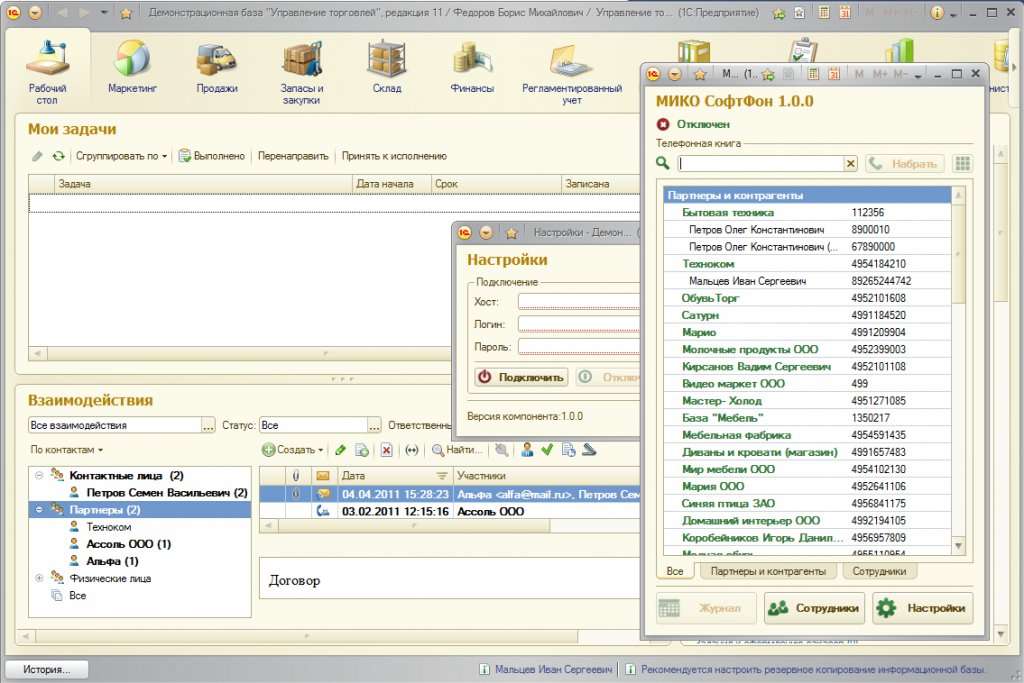The image size is (1024, 683).
Task: Select the Все tree item
Action: 77,596
